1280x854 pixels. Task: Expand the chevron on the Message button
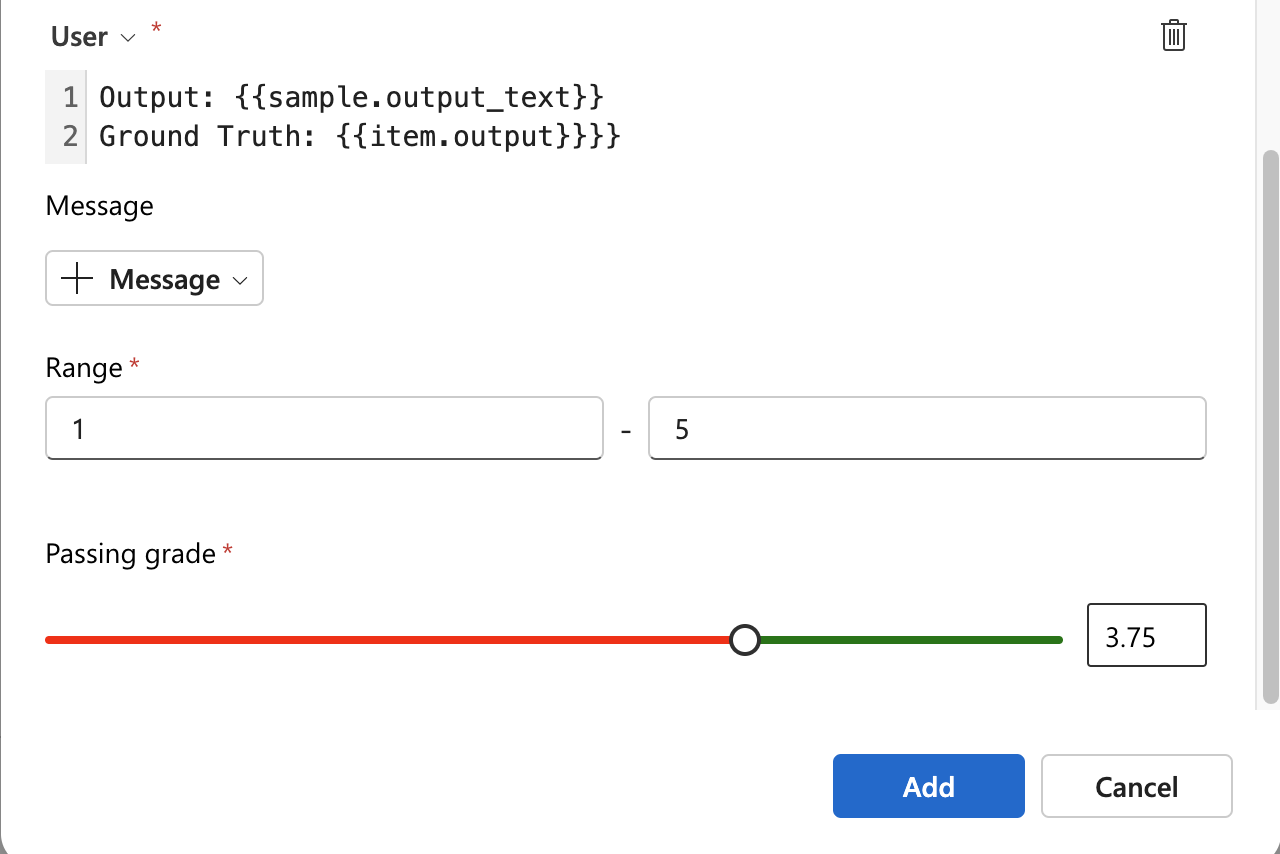pos(240,281)
